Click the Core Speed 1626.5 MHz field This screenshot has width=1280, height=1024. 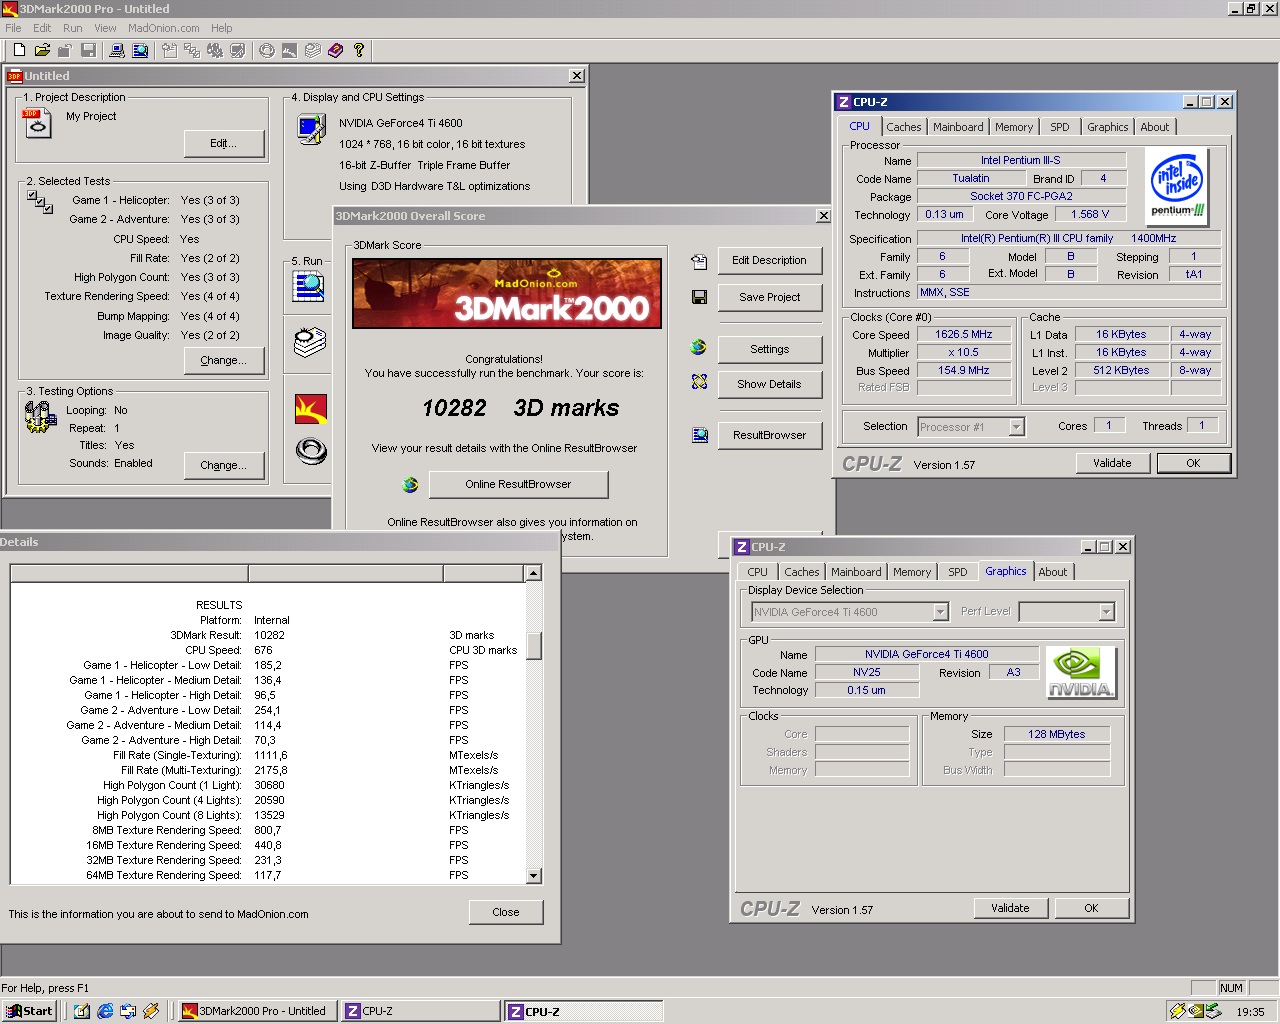(x=964, y=334)
